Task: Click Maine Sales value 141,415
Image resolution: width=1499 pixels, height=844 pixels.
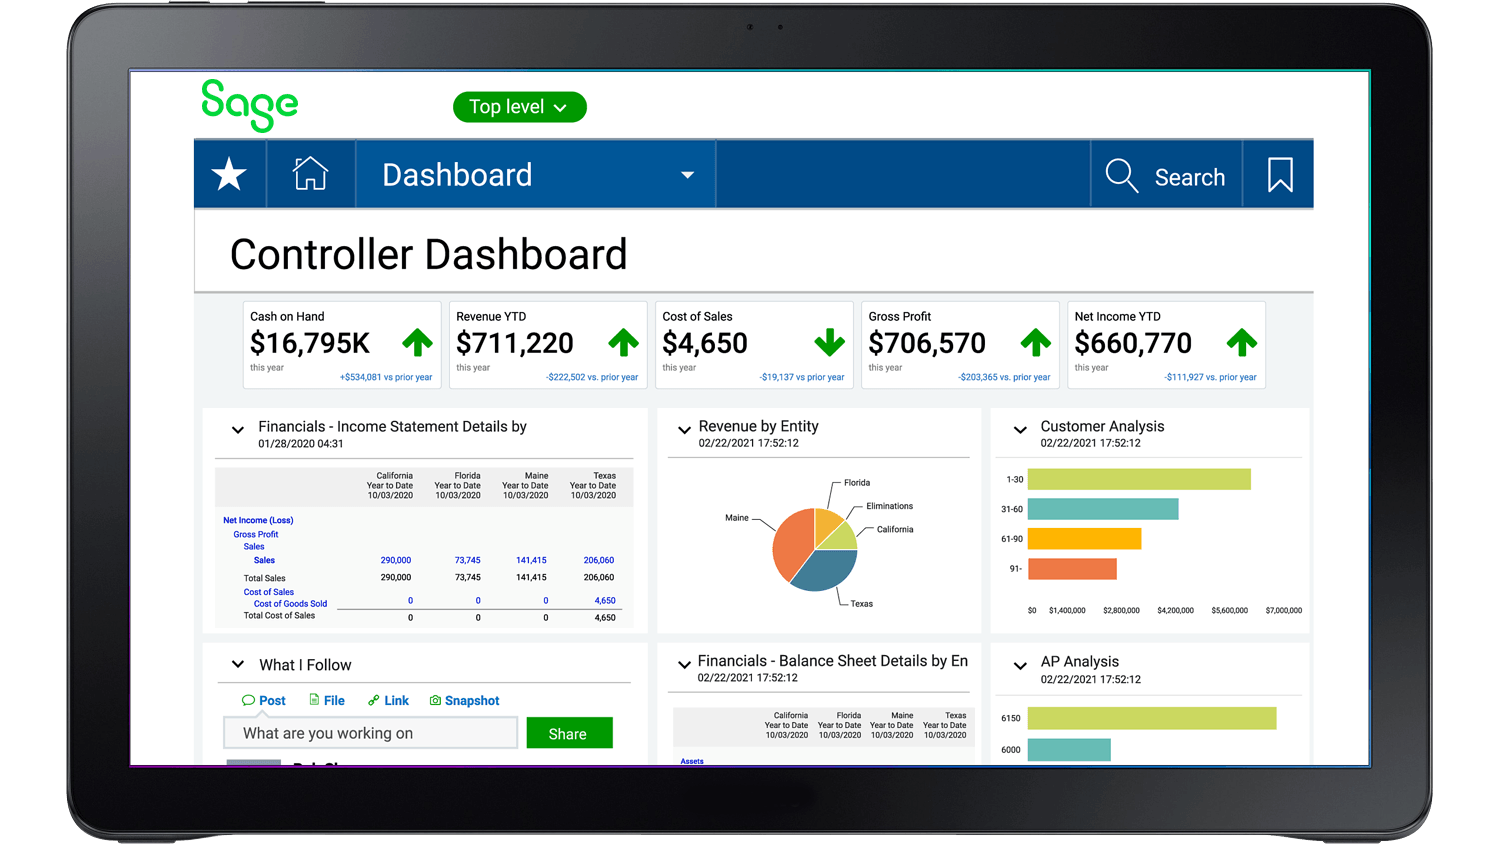Action: point(531,560)
